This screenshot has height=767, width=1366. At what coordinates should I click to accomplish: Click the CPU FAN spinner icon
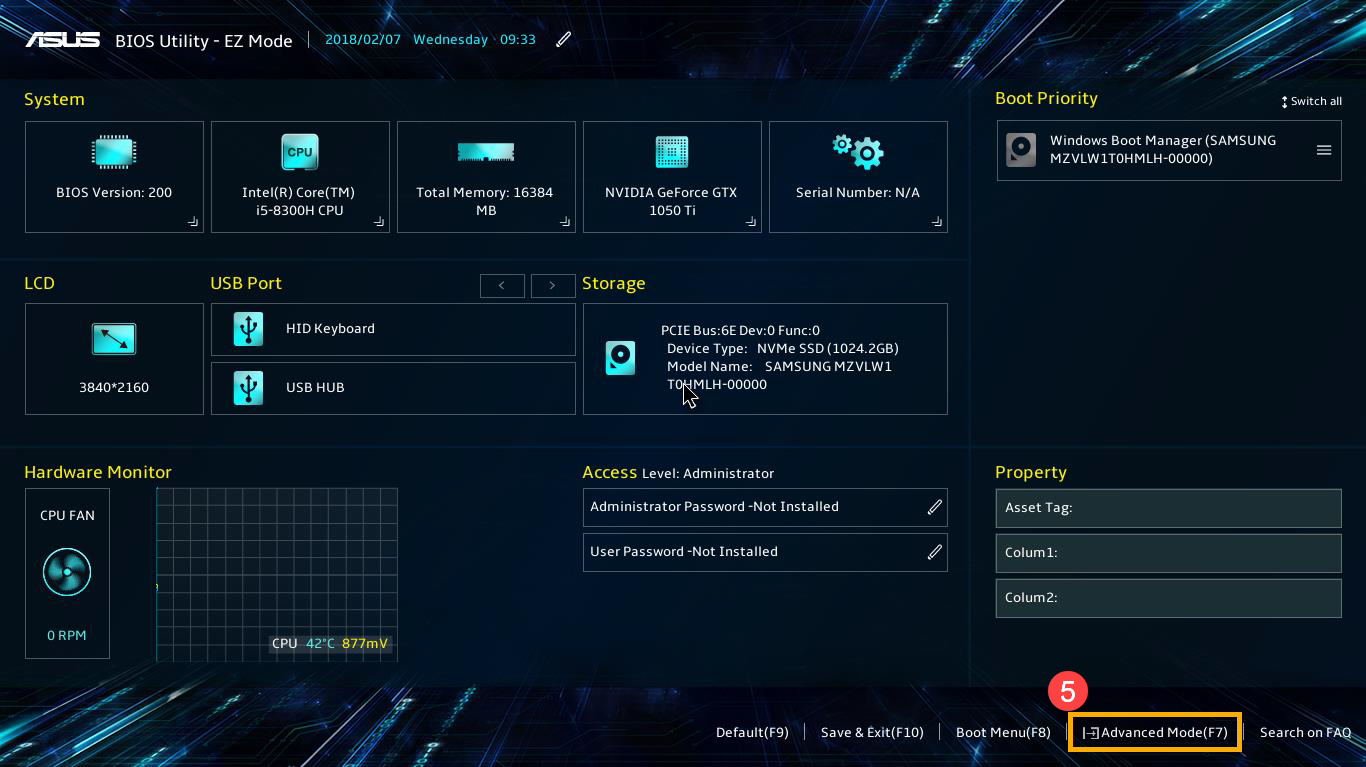(x=67, y=574)
